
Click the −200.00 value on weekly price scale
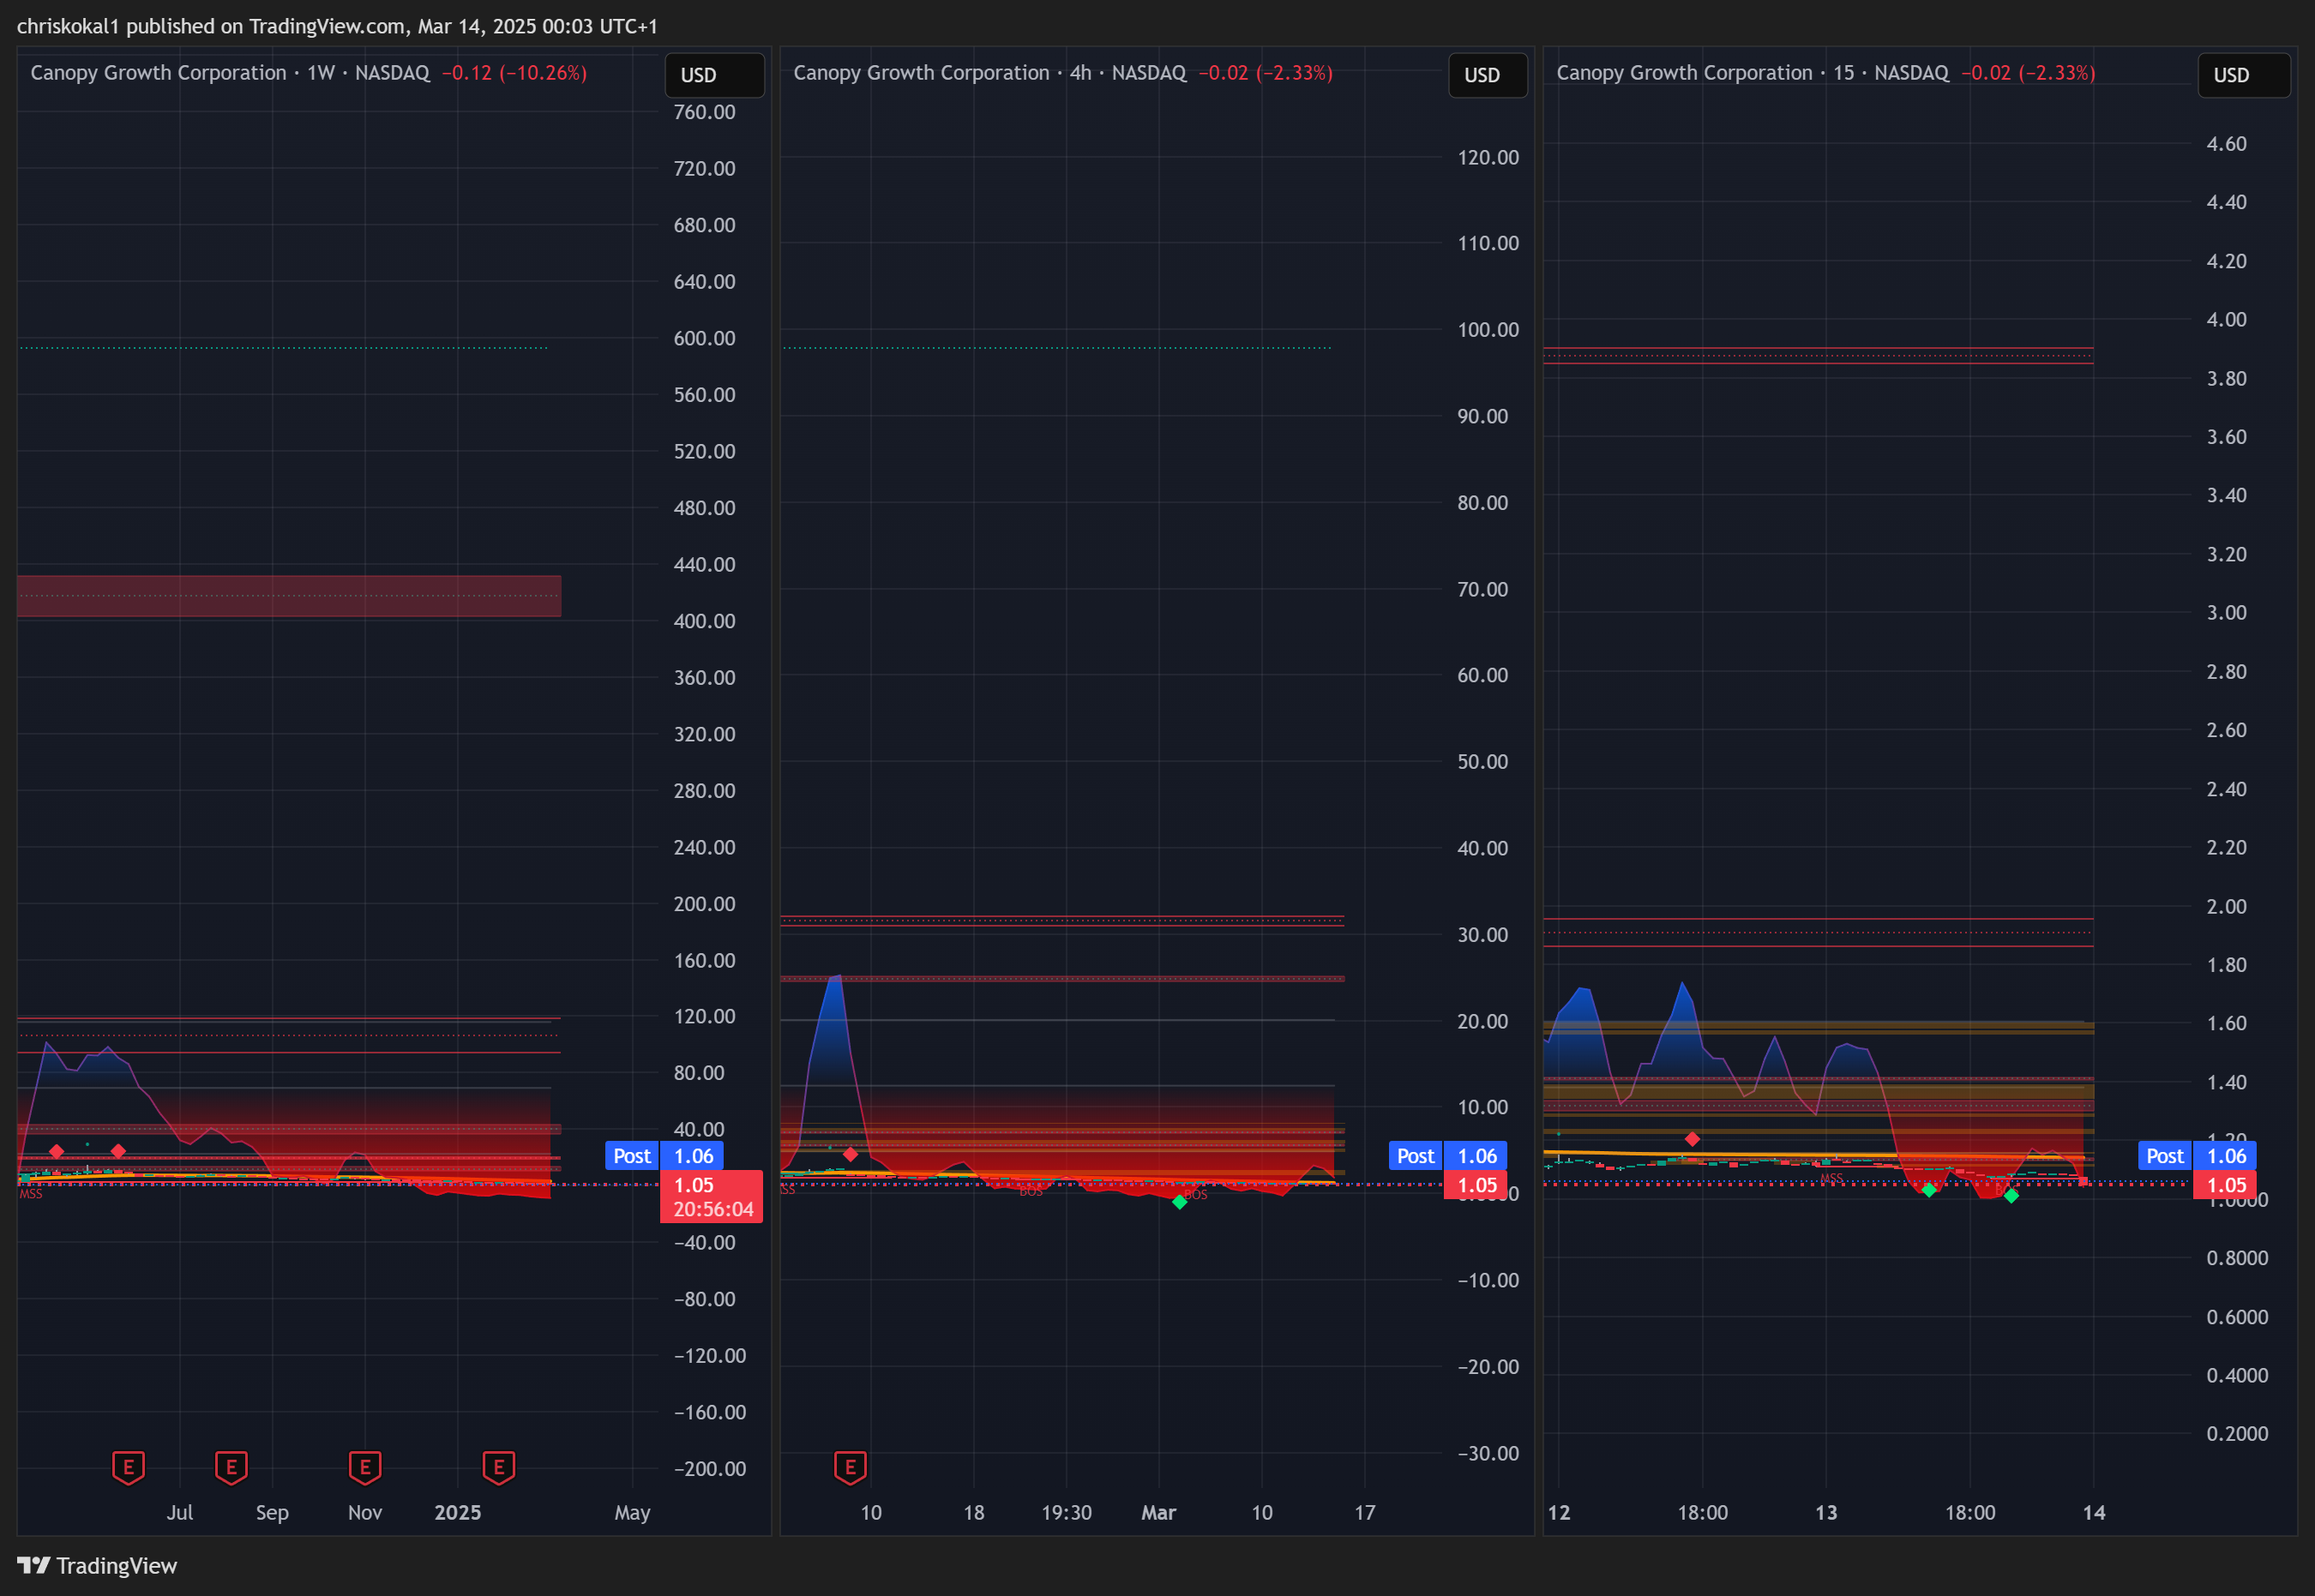click(710, 1469)
